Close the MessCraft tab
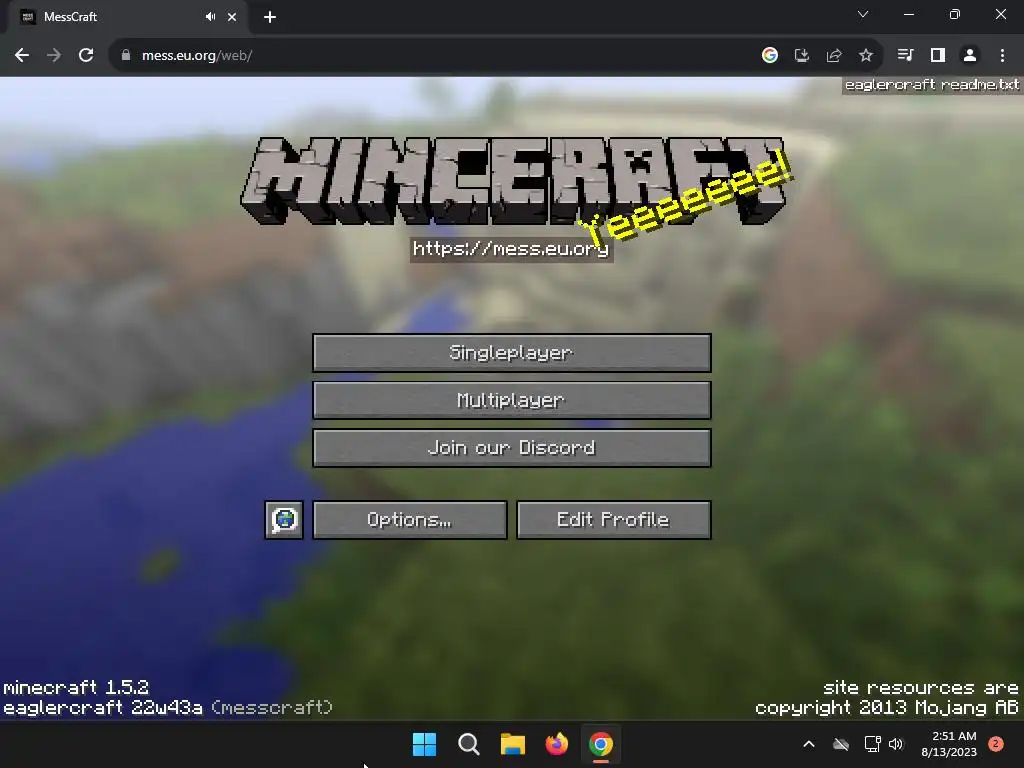 [x=232, y=17]
